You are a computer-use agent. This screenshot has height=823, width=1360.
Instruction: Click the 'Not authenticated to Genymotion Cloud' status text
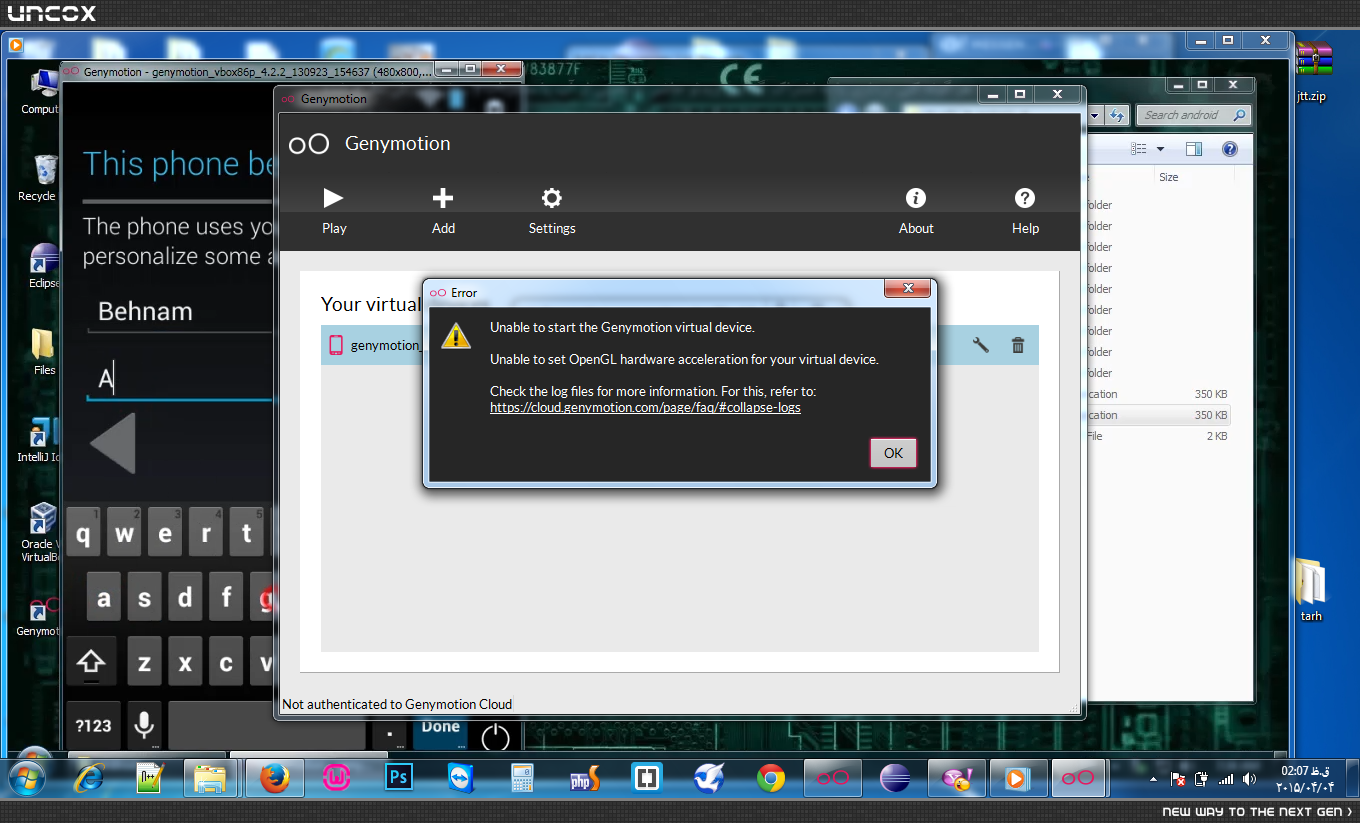[x=397, y=704]
